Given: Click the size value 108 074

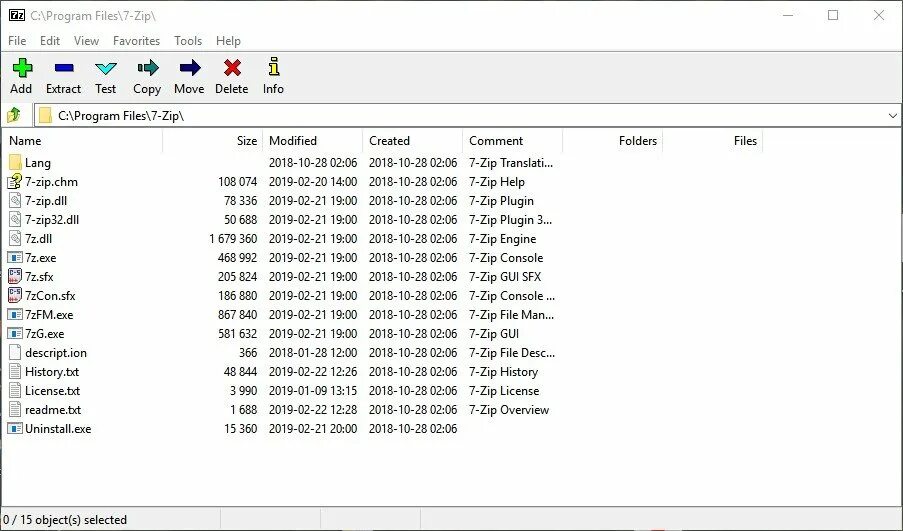Looking at the screenshot, I should coord(237,182).
